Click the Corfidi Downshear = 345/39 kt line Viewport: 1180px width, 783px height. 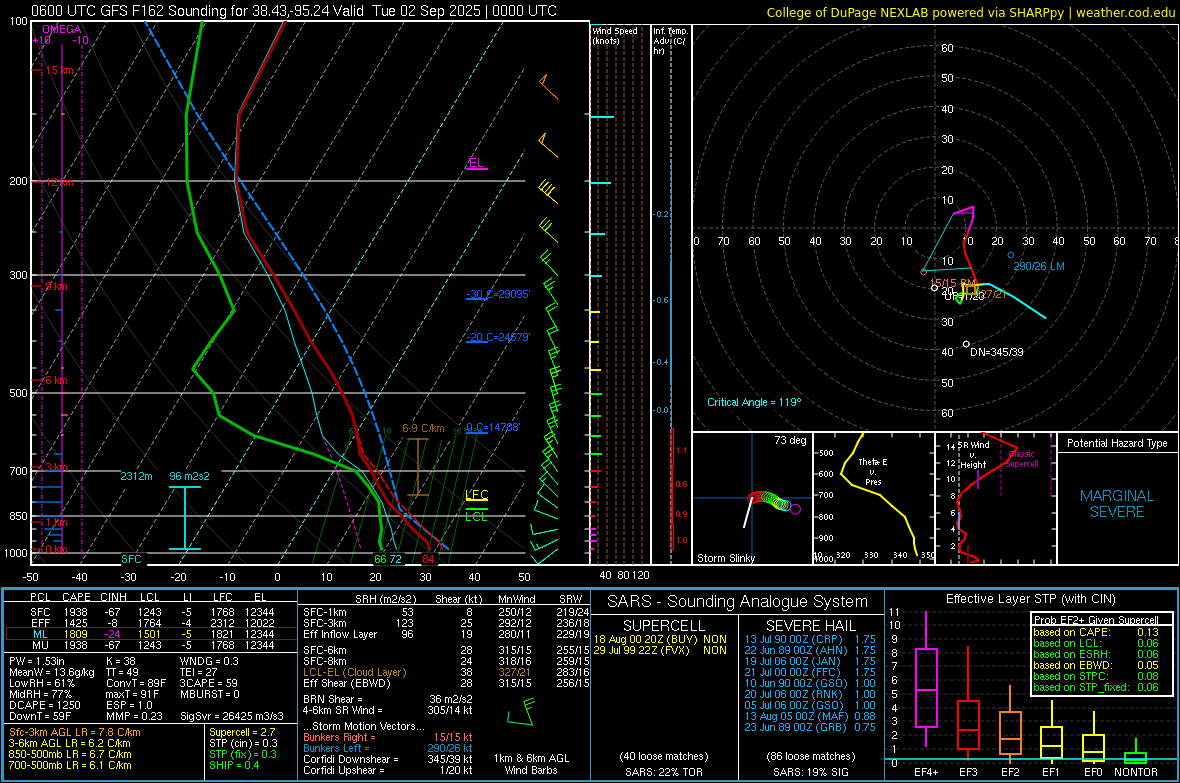tap(388, 760)
